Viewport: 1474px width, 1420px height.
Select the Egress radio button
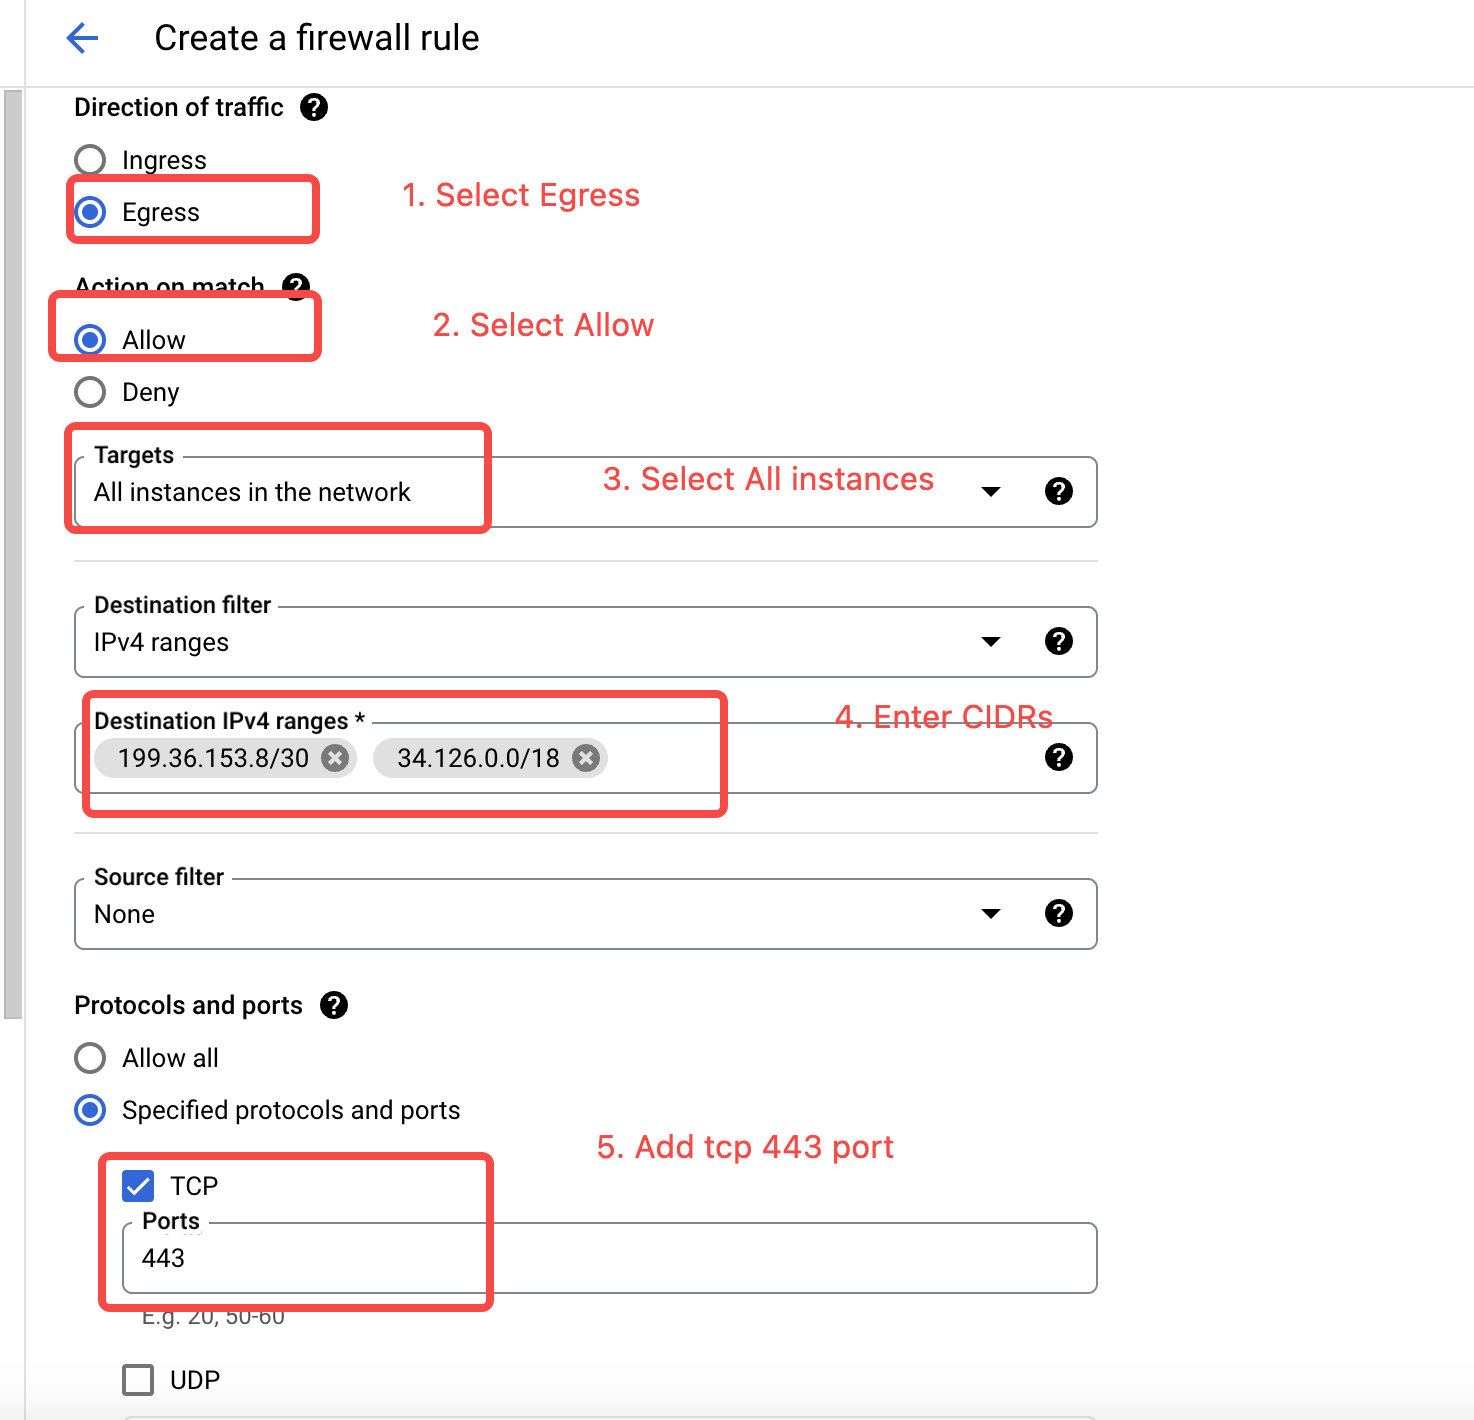click(90, 212)
